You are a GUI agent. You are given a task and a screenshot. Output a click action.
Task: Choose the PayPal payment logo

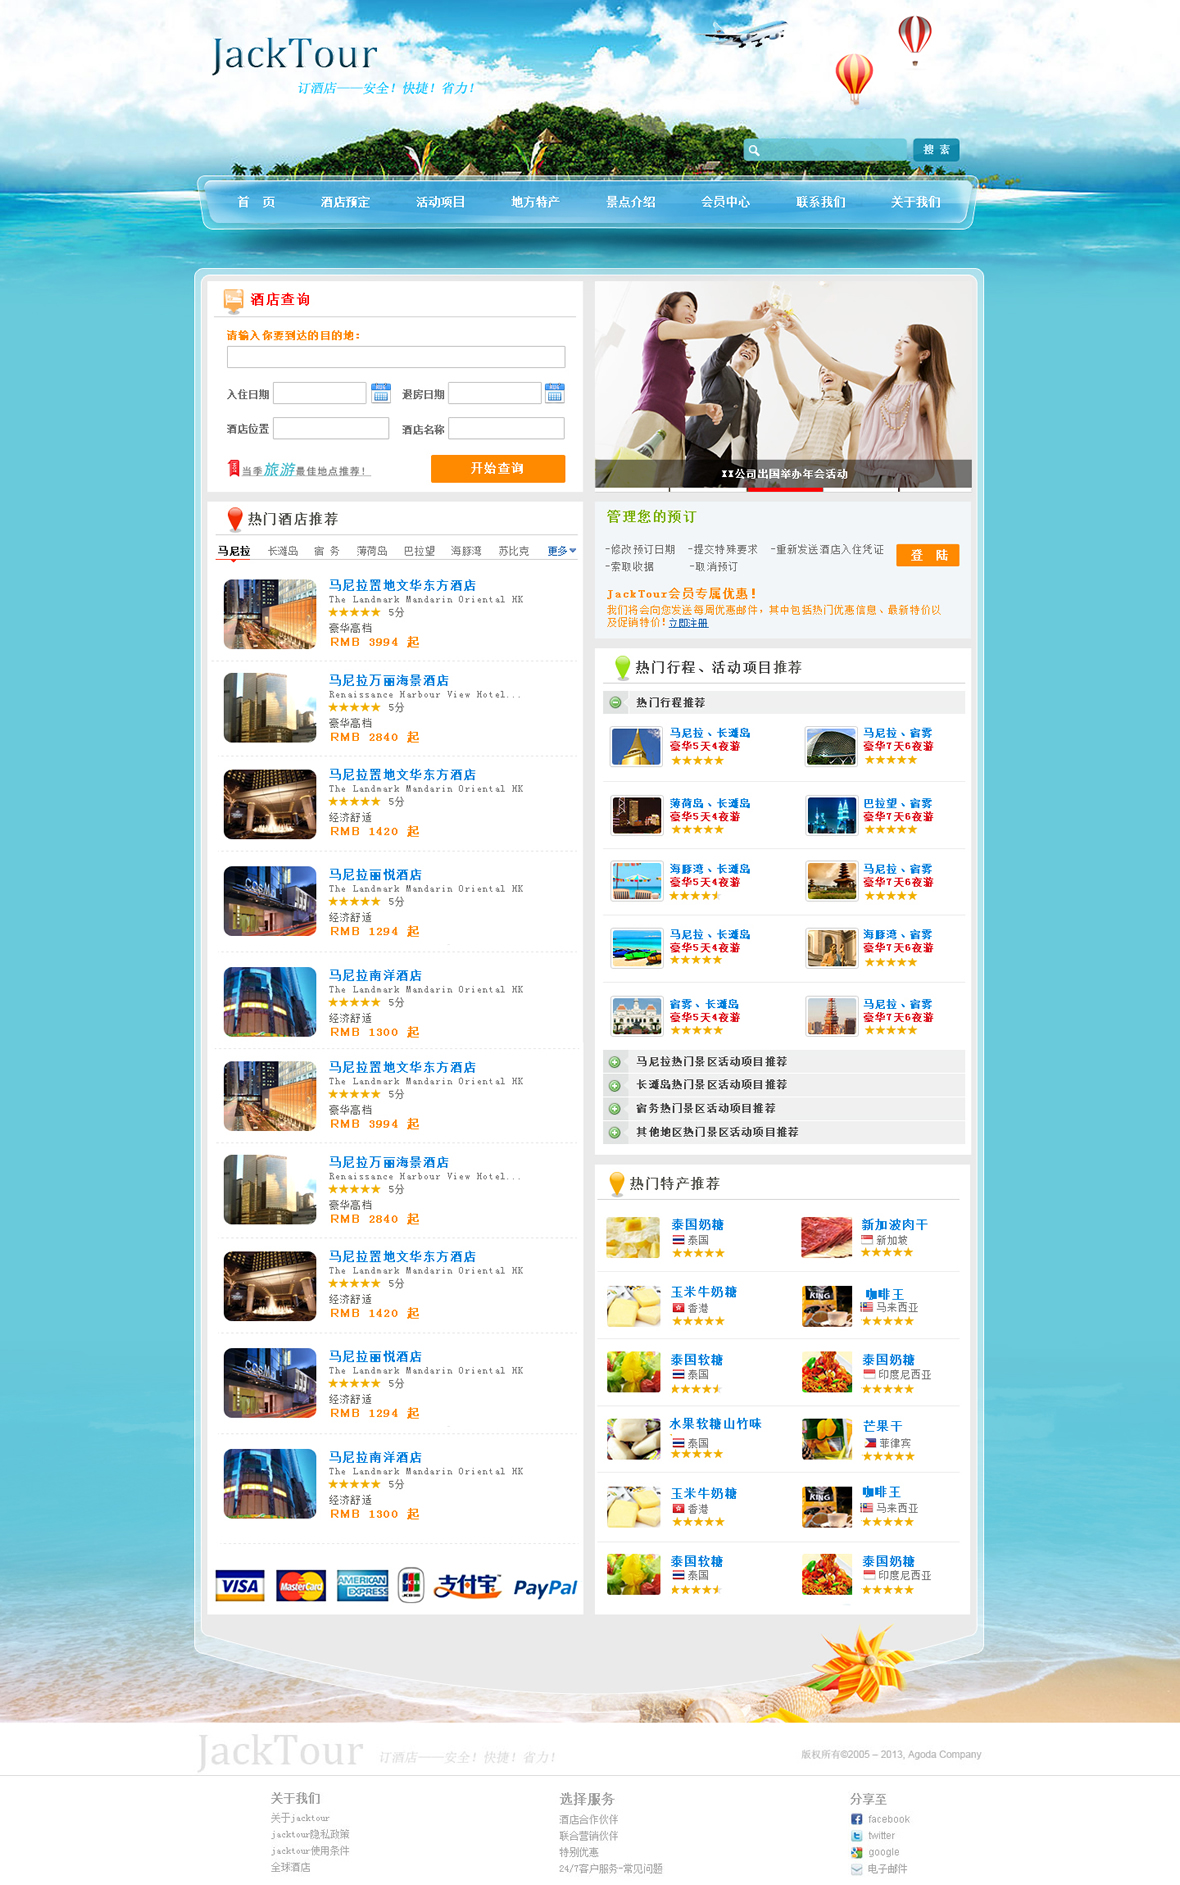click(545, 1588)
